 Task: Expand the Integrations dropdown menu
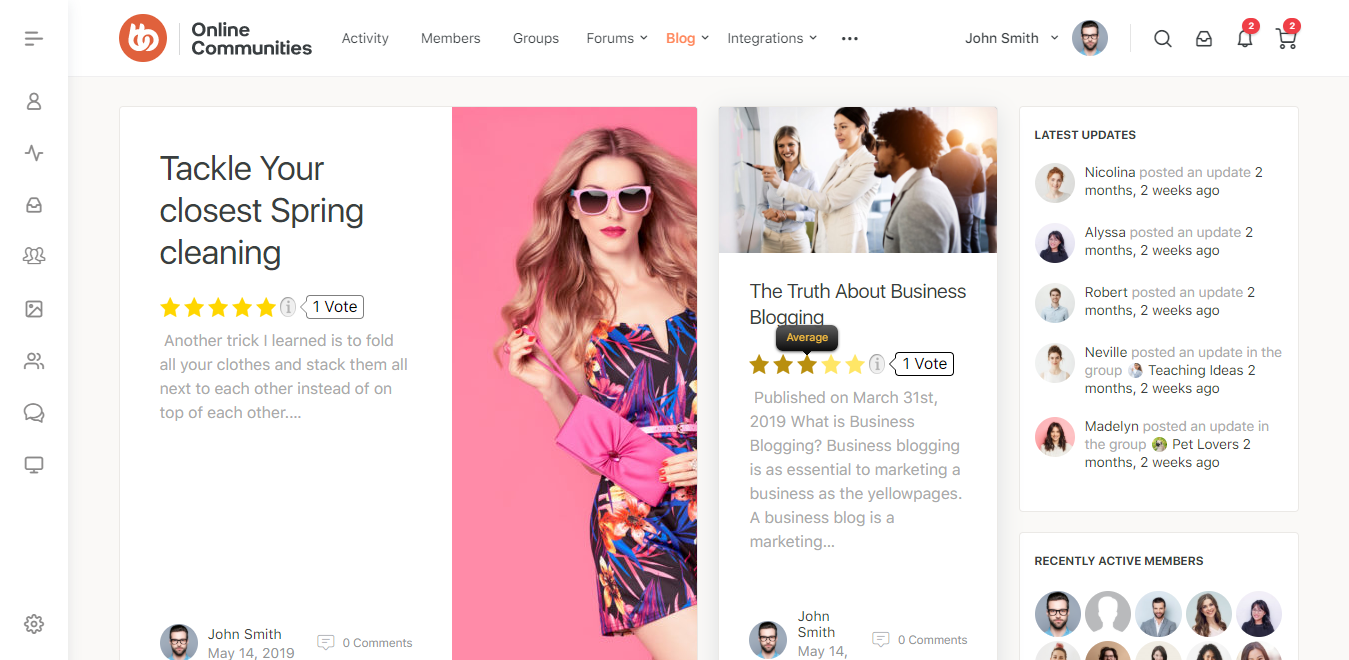pos(771,38)
